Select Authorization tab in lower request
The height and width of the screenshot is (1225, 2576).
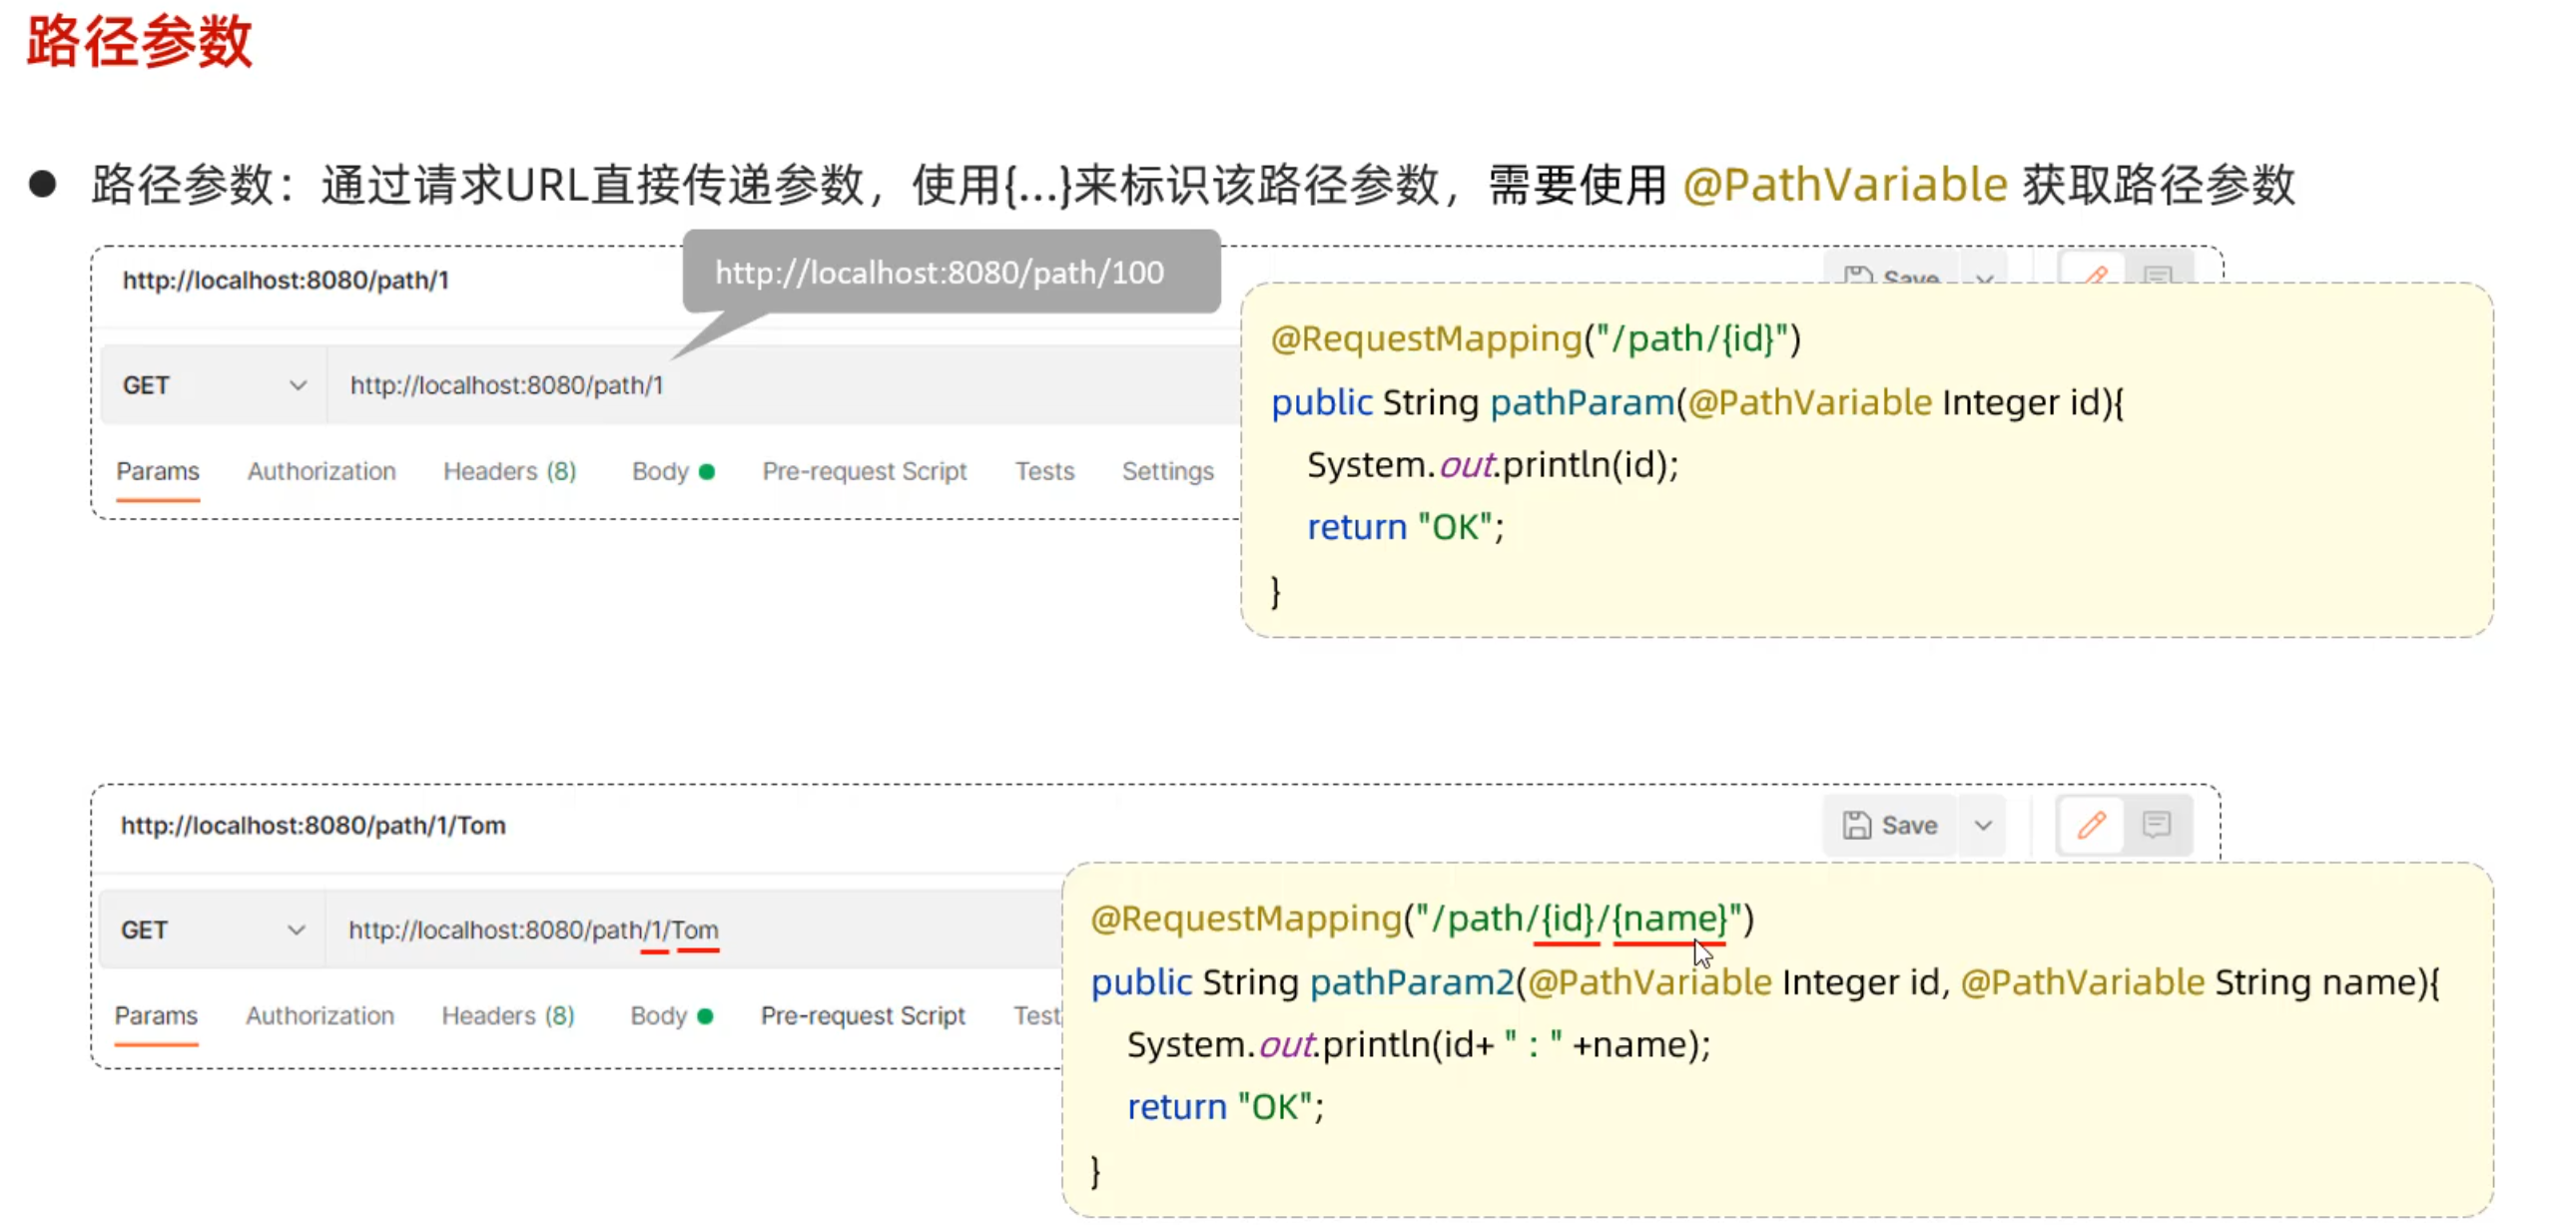[x=319, y=1016]
